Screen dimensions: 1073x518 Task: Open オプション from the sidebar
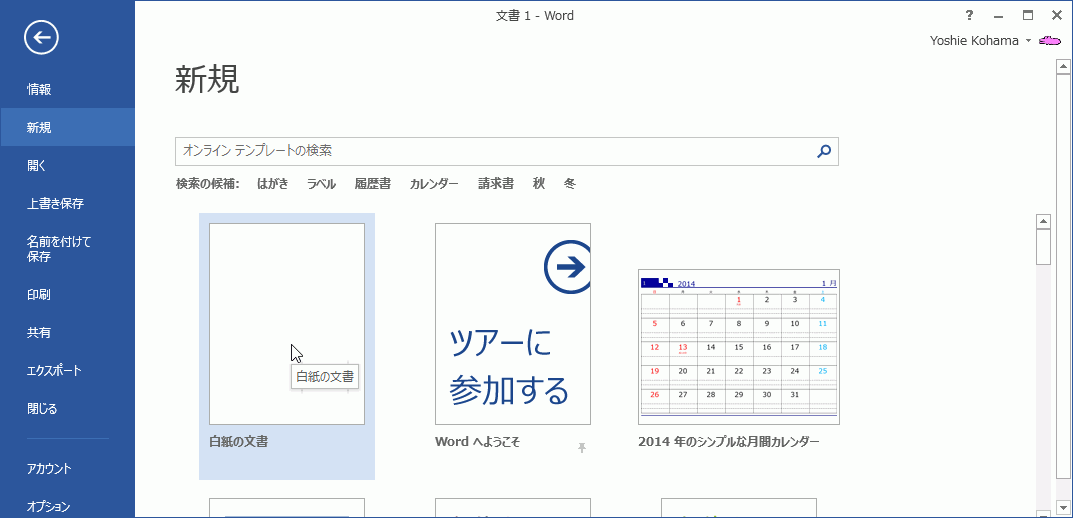[x=67, y=506]
